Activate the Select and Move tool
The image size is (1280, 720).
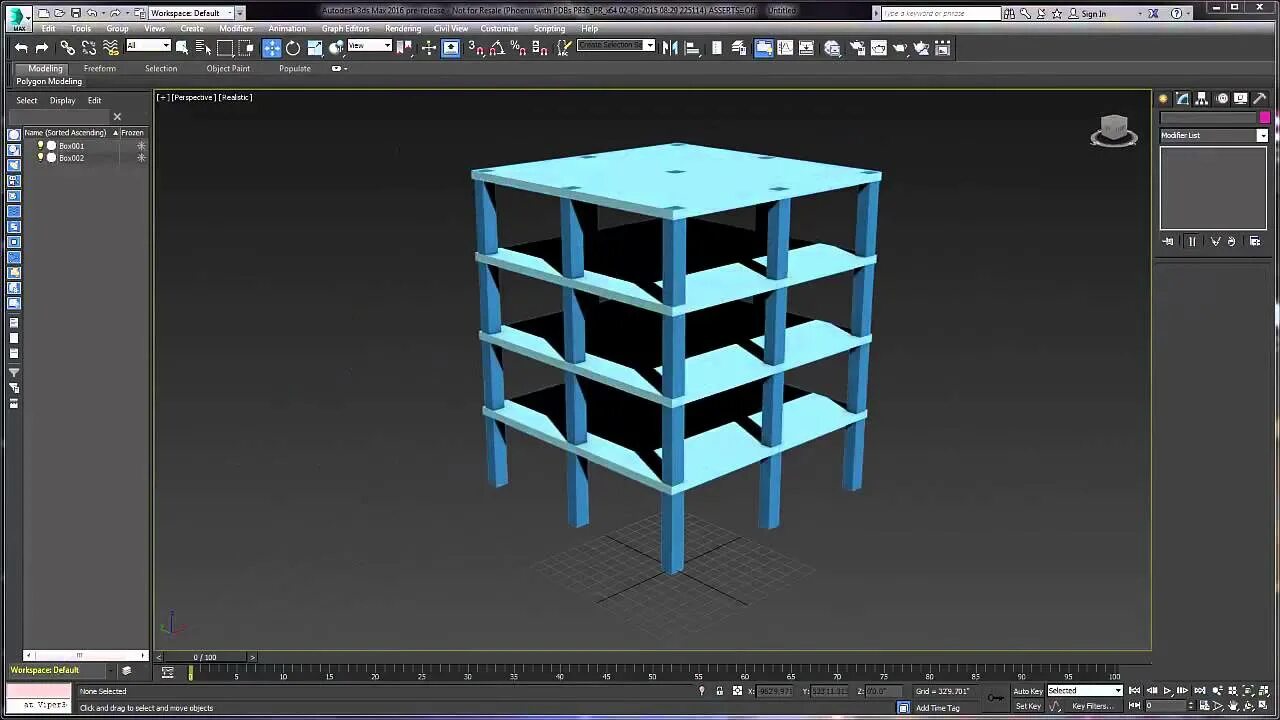point(272,48)
